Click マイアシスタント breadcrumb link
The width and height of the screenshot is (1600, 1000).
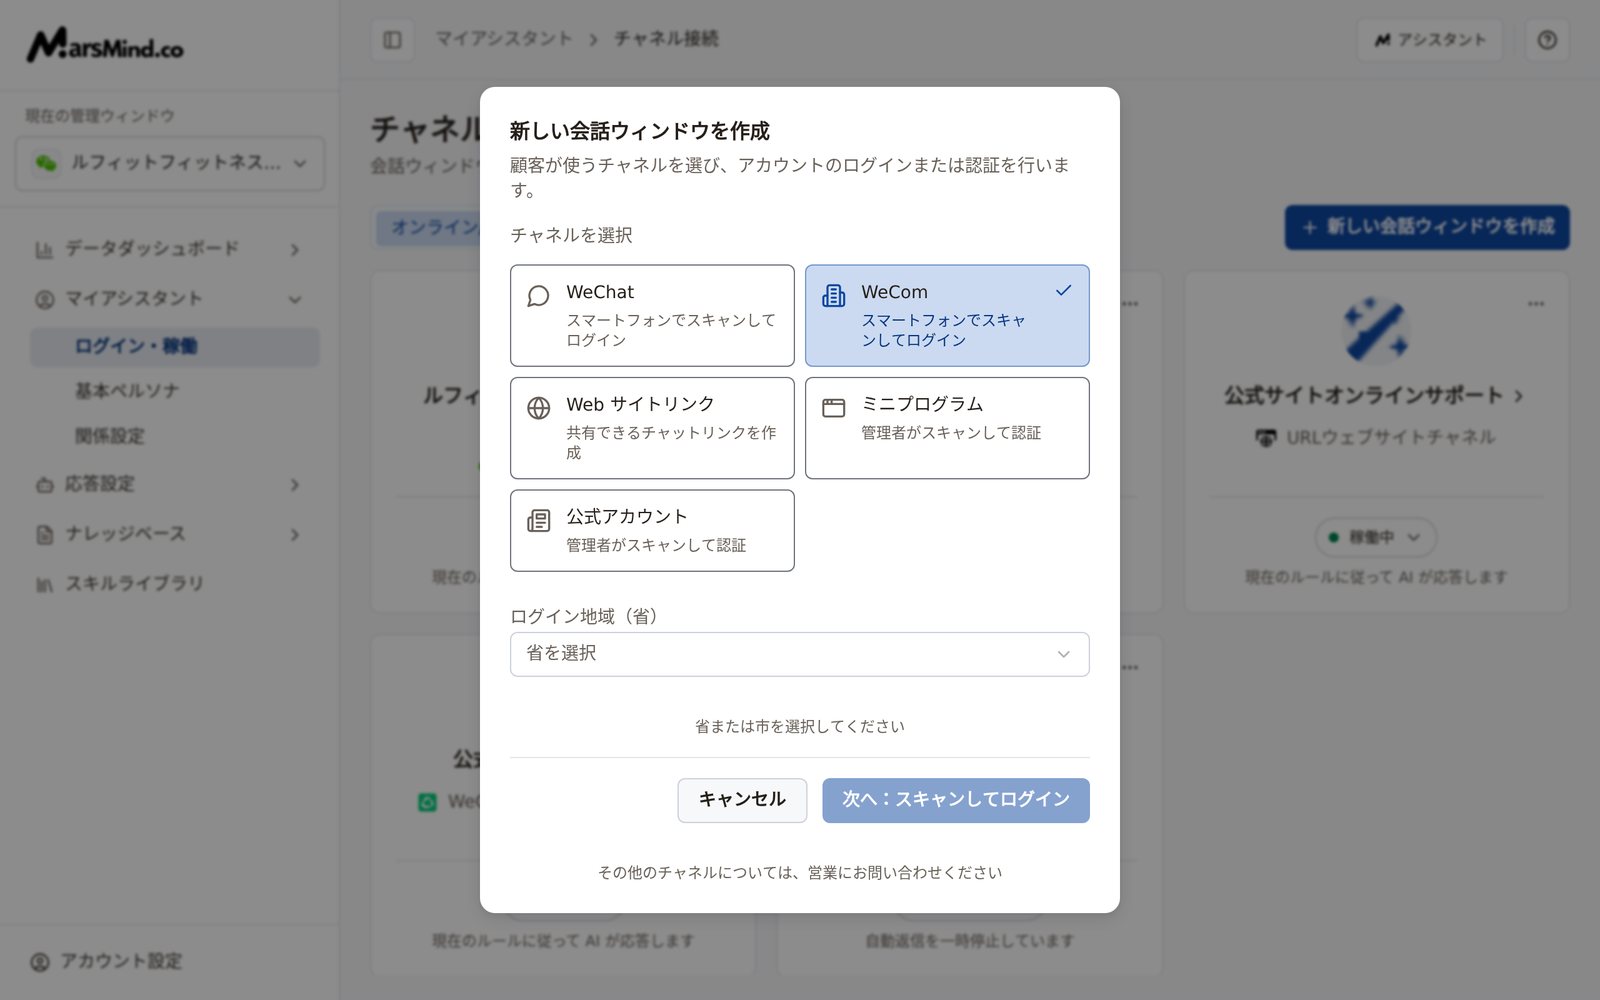pos(504,39)
